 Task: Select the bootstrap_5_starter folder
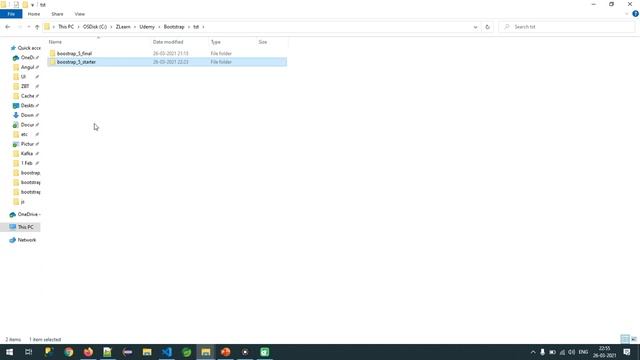coord(76,62)
